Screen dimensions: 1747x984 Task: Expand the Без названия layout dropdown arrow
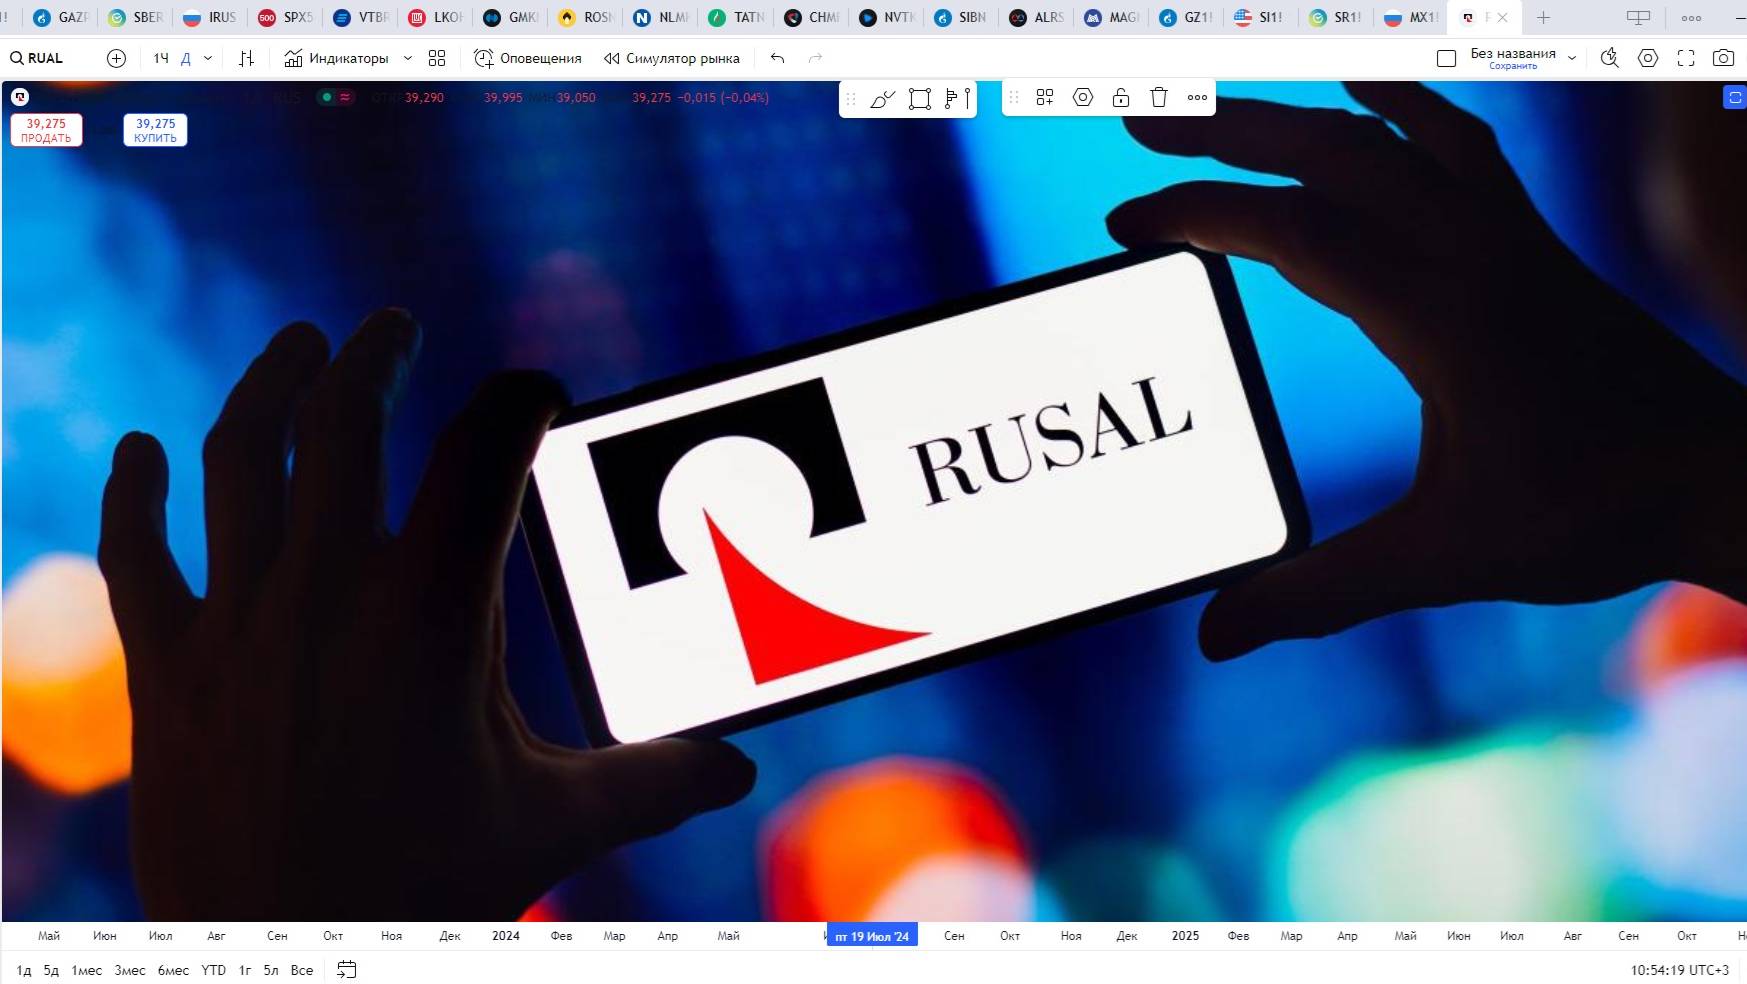click(1572, 58)
